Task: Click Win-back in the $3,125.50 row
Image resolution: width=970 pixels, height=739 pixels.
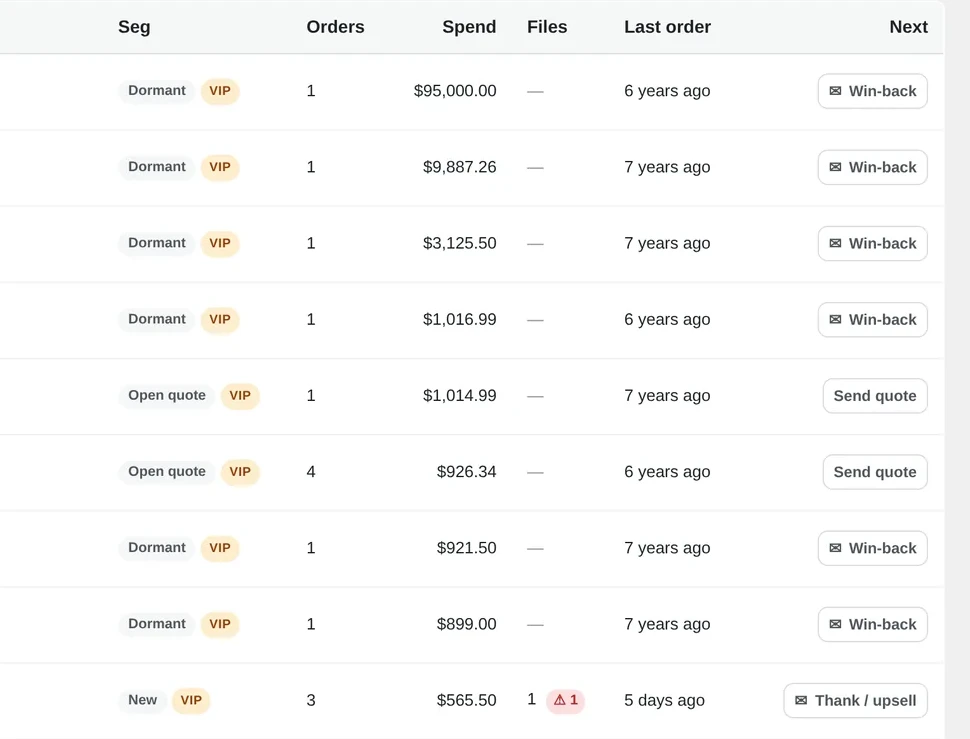Action: pos(872,243)
